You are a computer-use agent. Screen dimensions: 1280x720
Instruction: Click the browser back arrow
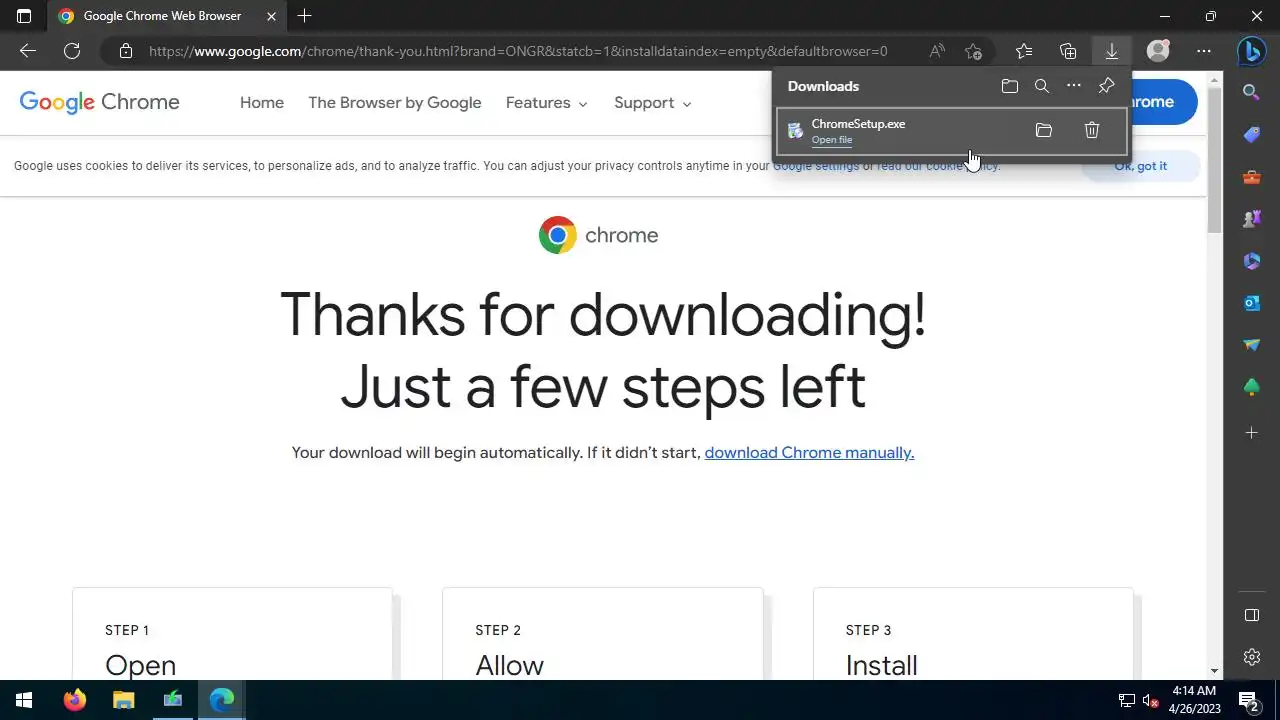(28, 51)
